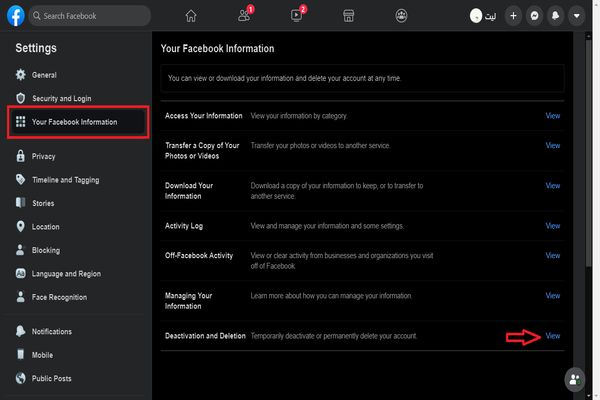This screenshot has width=600, height=400.
Task: Click View for Off-Facebook Activity
Action: coord(552,256)
